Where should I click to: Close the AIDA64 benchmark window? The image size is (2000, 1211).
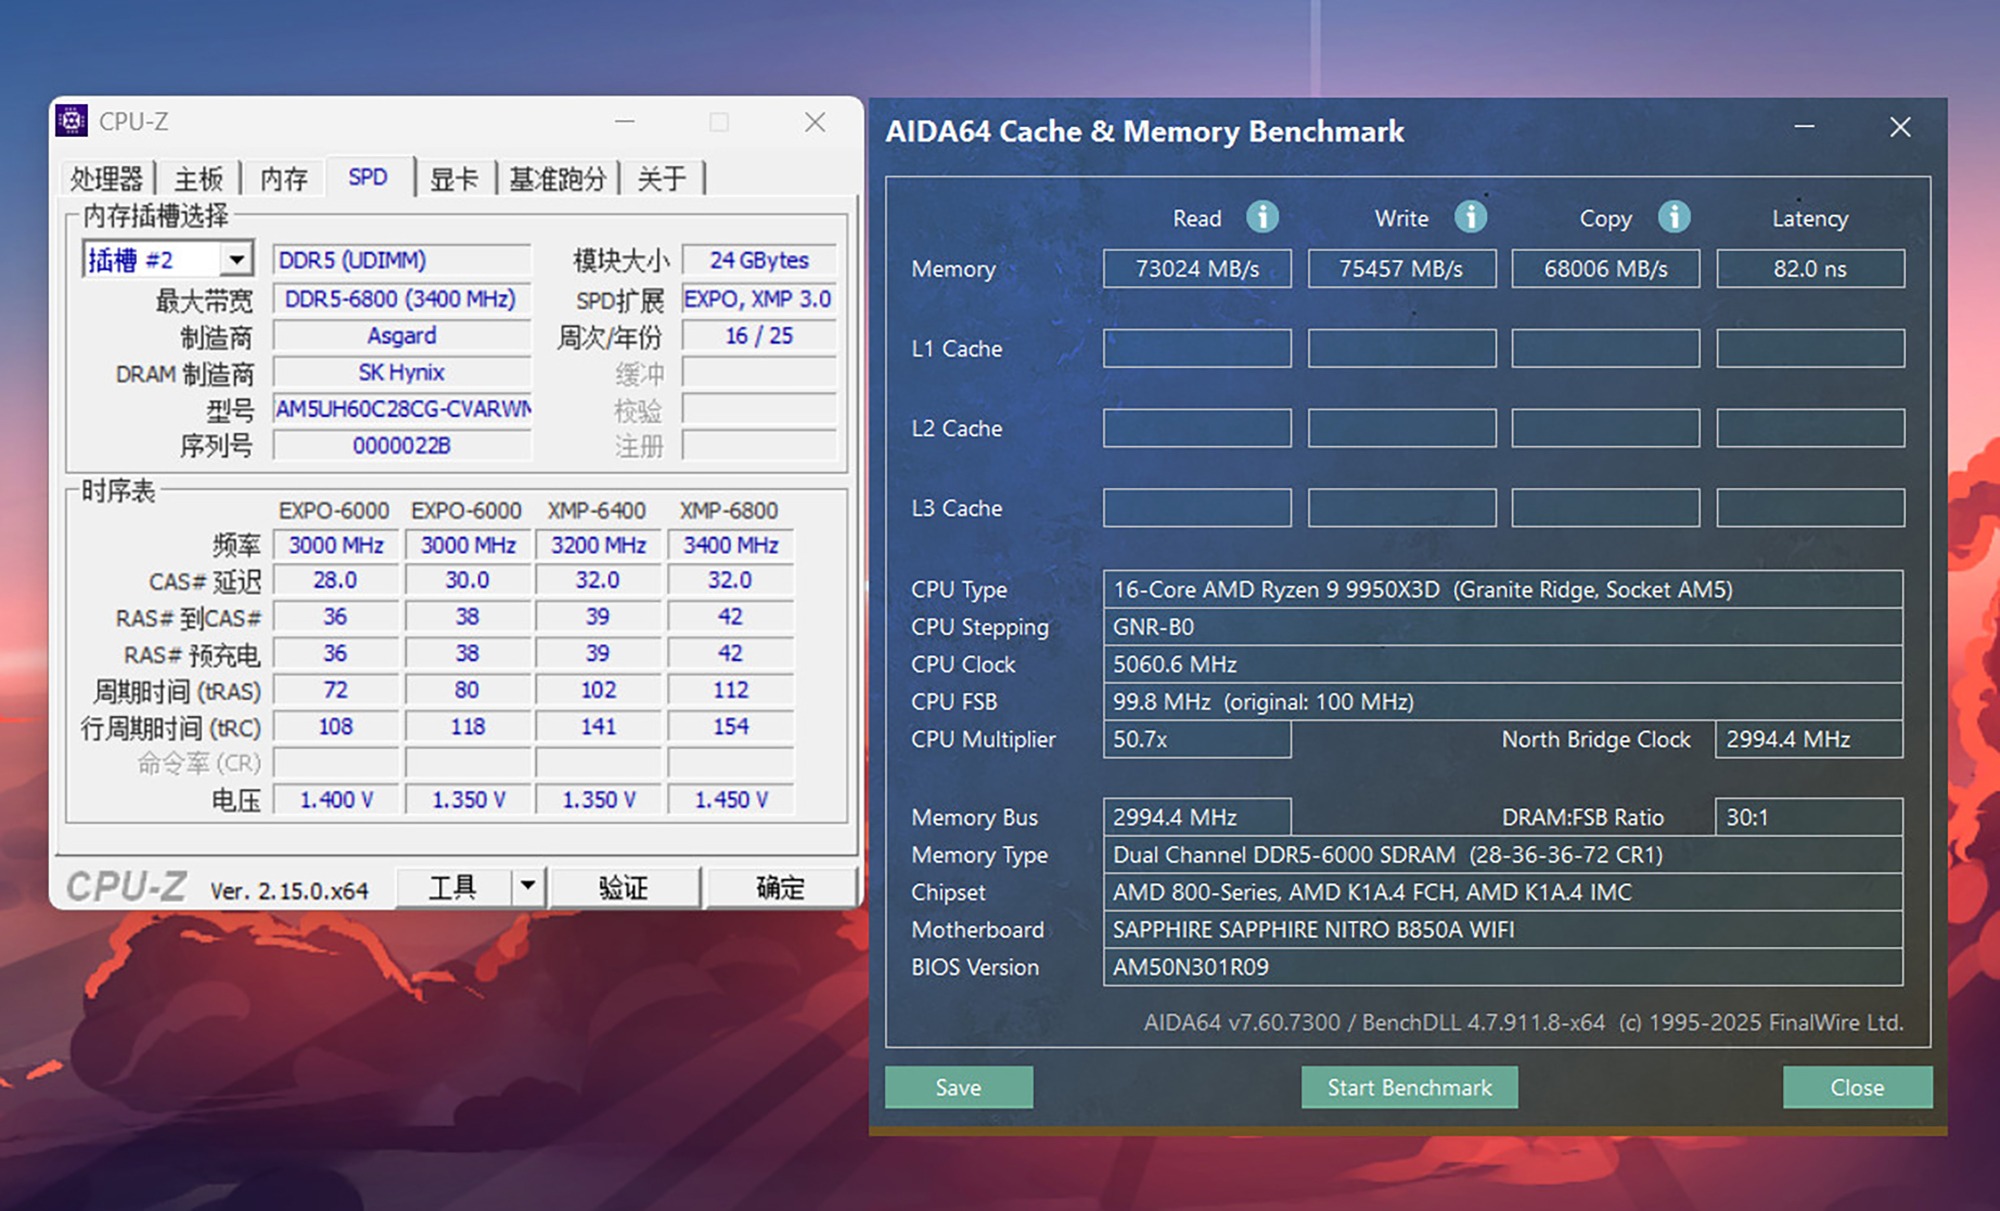pyautogui.click(x=1900, y=127)
